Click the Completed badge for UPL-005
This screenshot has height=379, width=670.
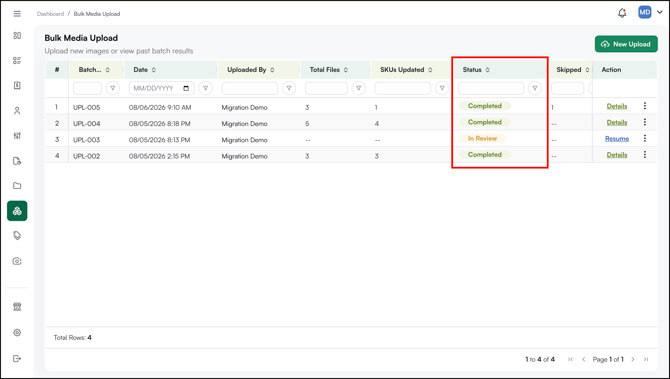point(485,106)
